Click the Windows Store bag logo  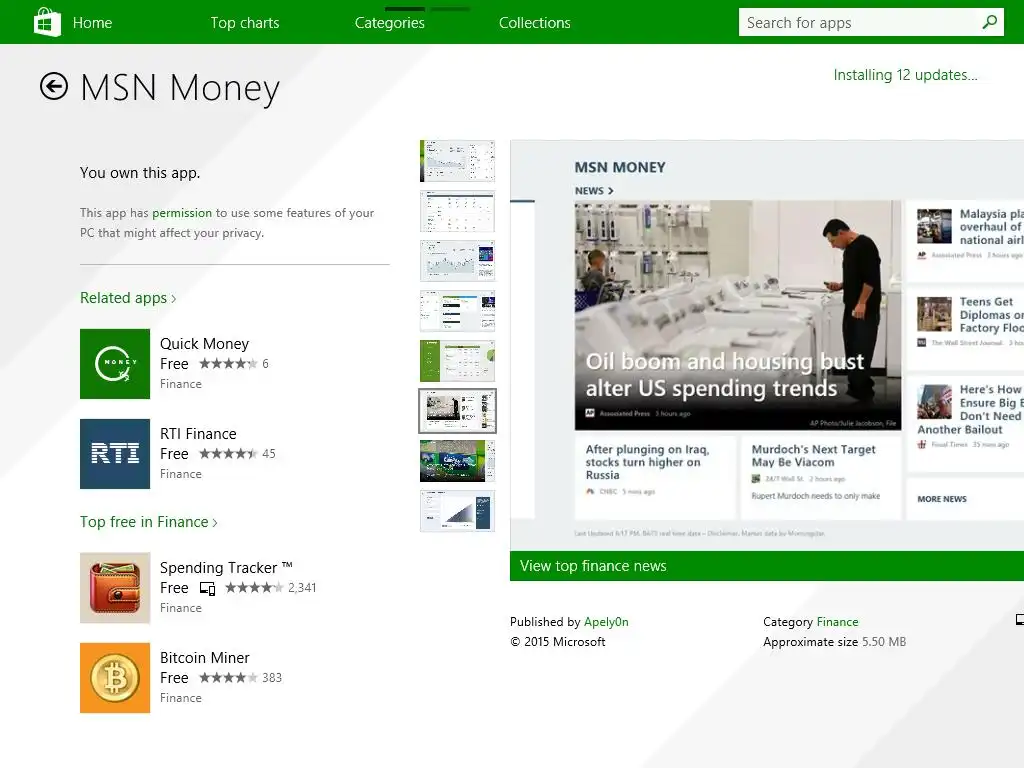point(47,22)
